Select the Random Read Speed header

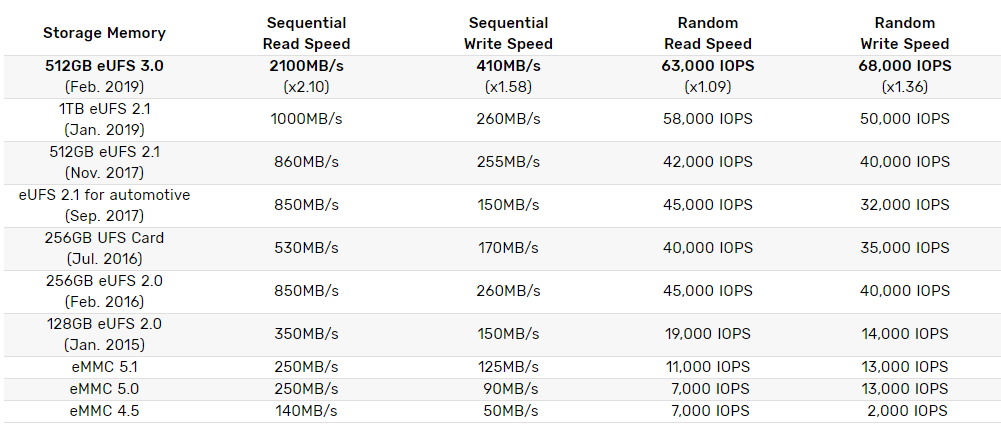click(x=707, y=33)
